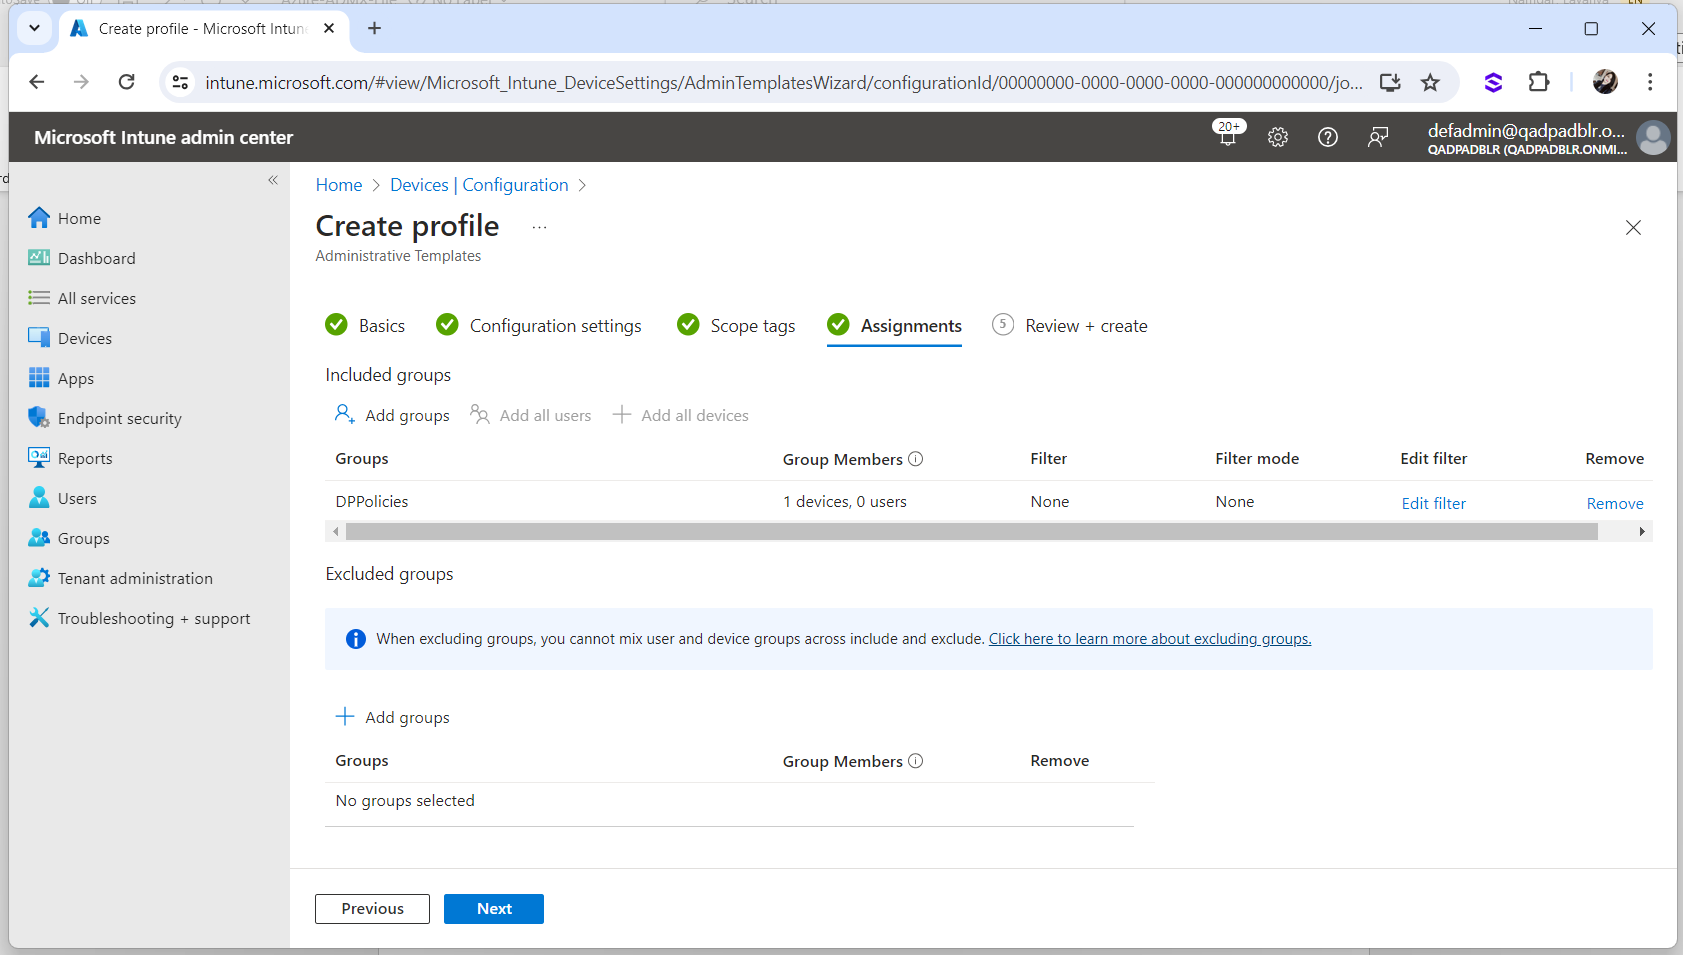
Task: Click the scrollbar left arrow
Action: 335,531
